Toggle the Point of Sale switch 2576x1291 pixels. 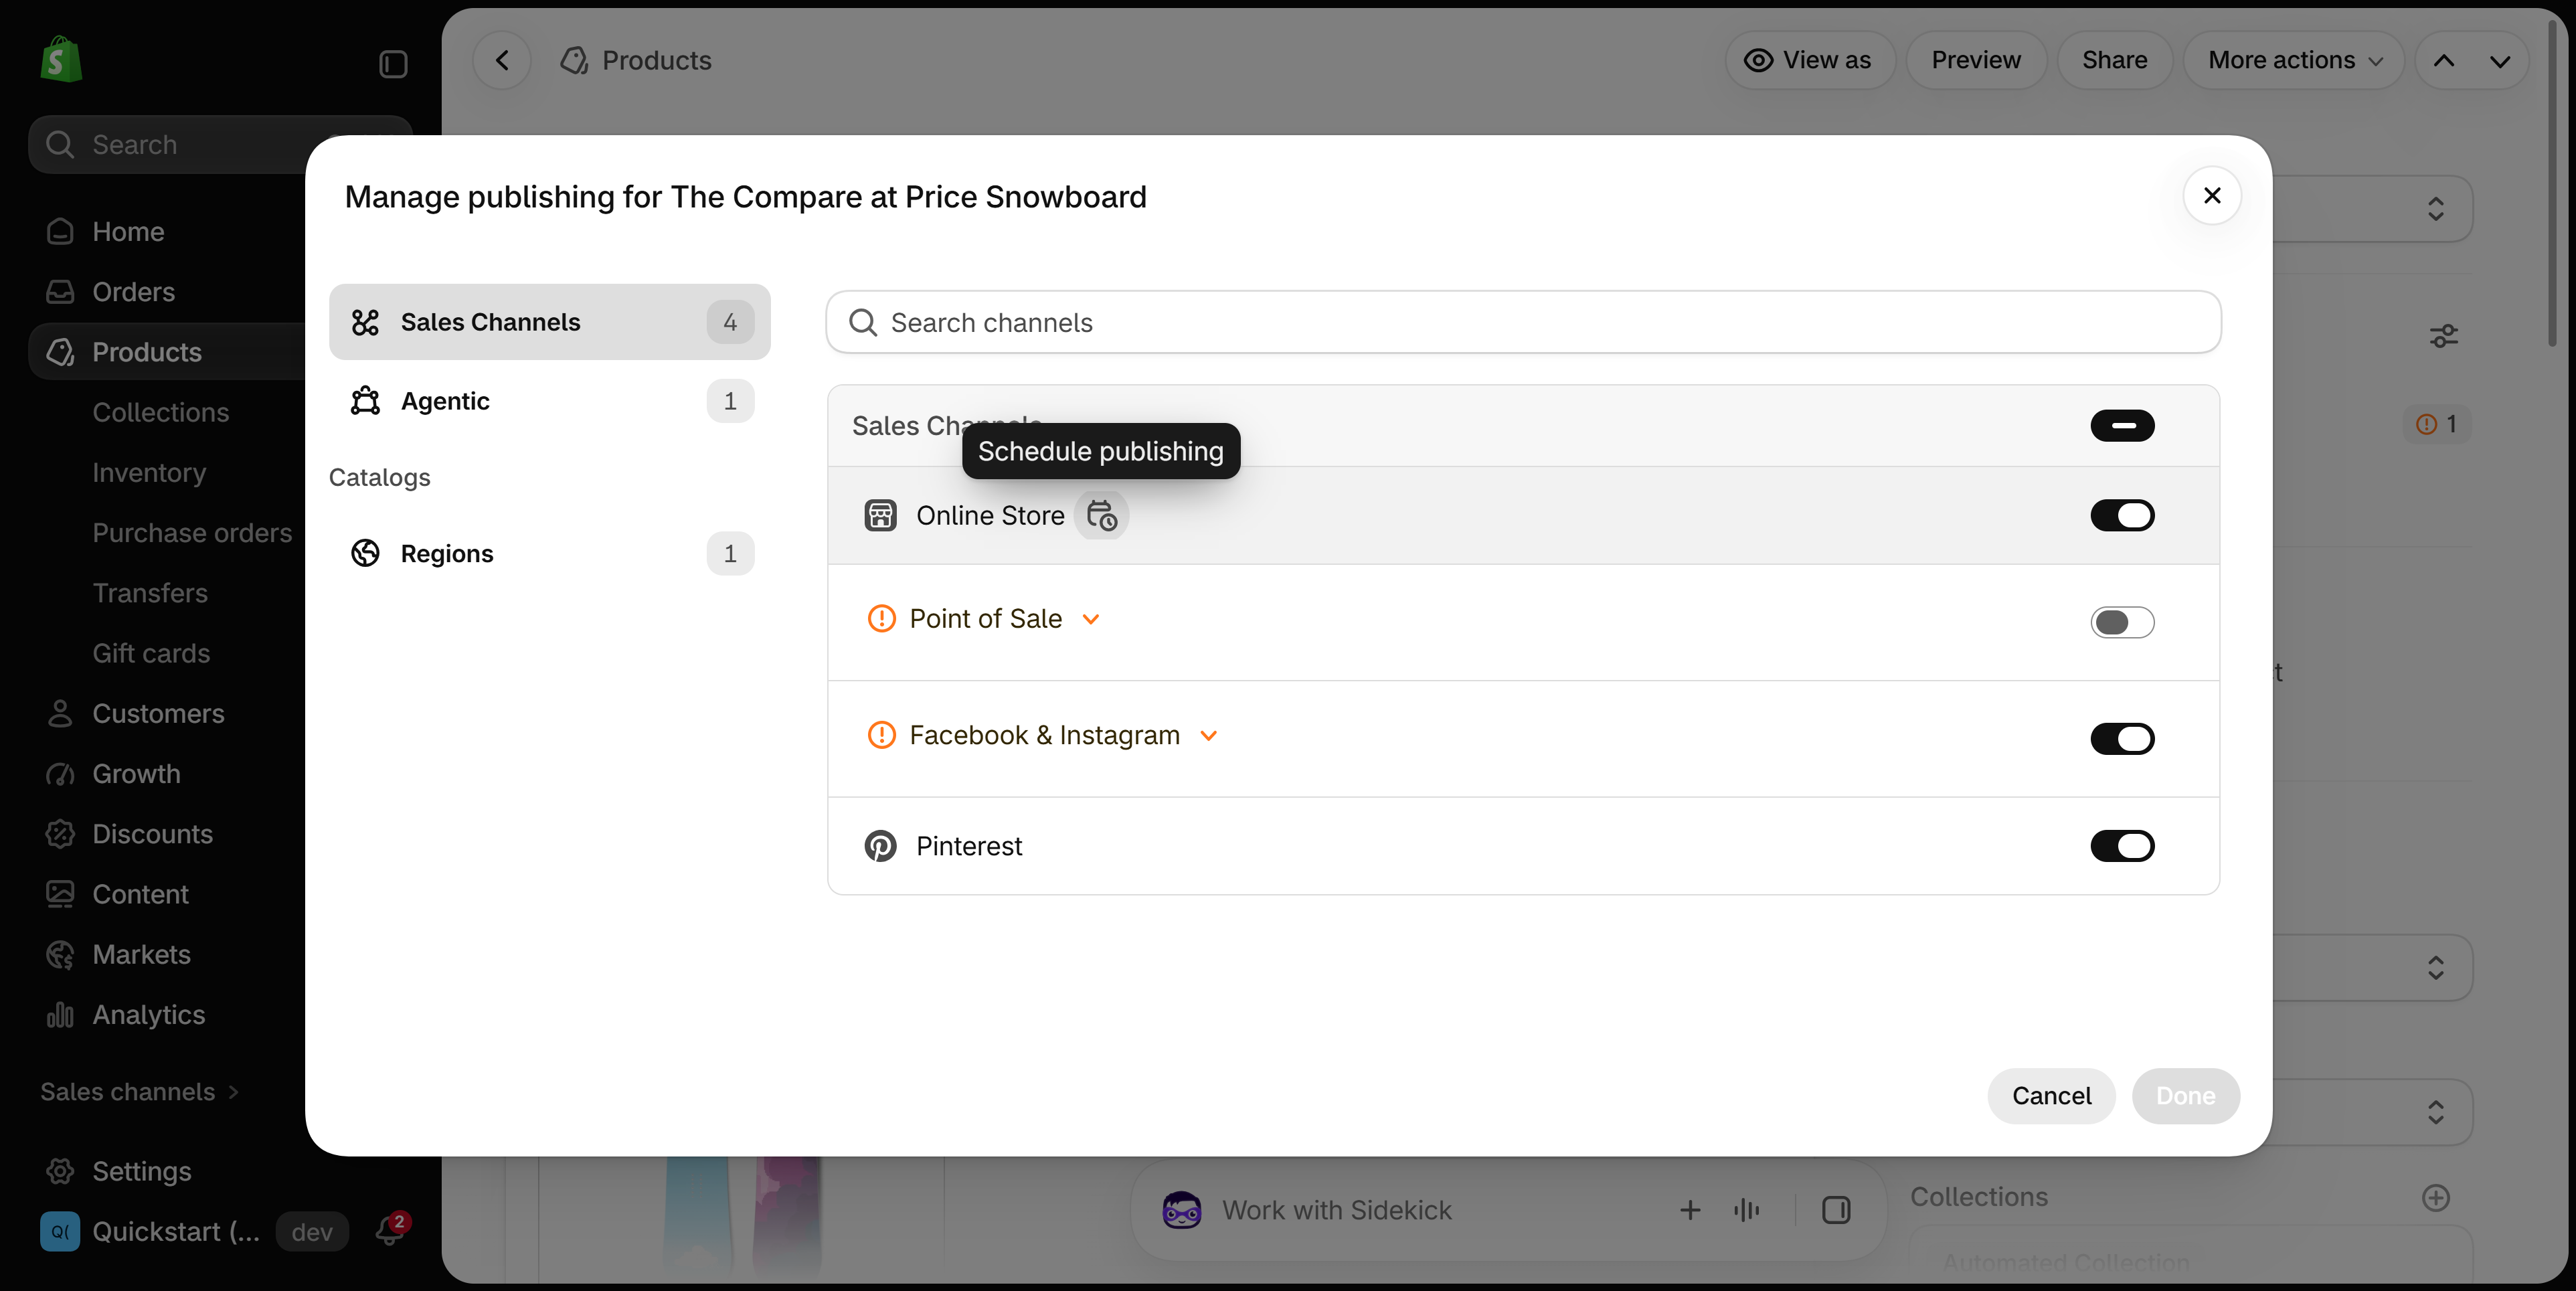pos(2122,622)
